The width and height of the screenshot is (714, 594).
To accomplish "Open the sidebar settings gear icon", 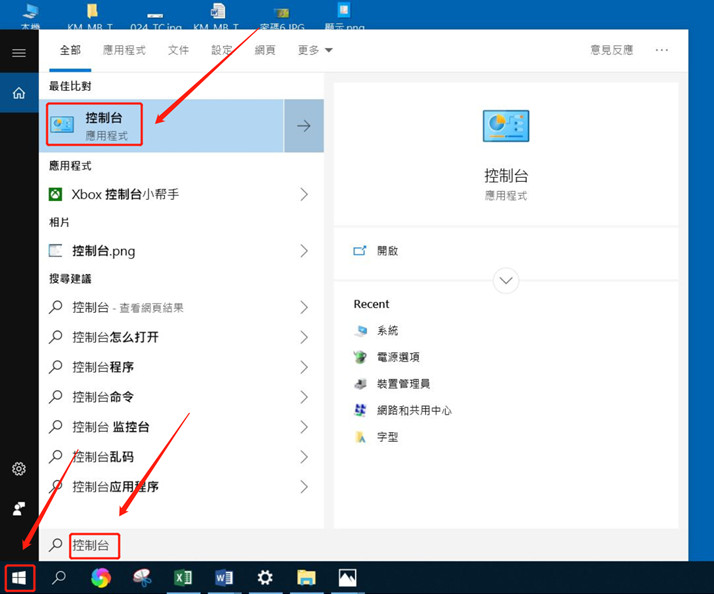I will pos(19,469).
